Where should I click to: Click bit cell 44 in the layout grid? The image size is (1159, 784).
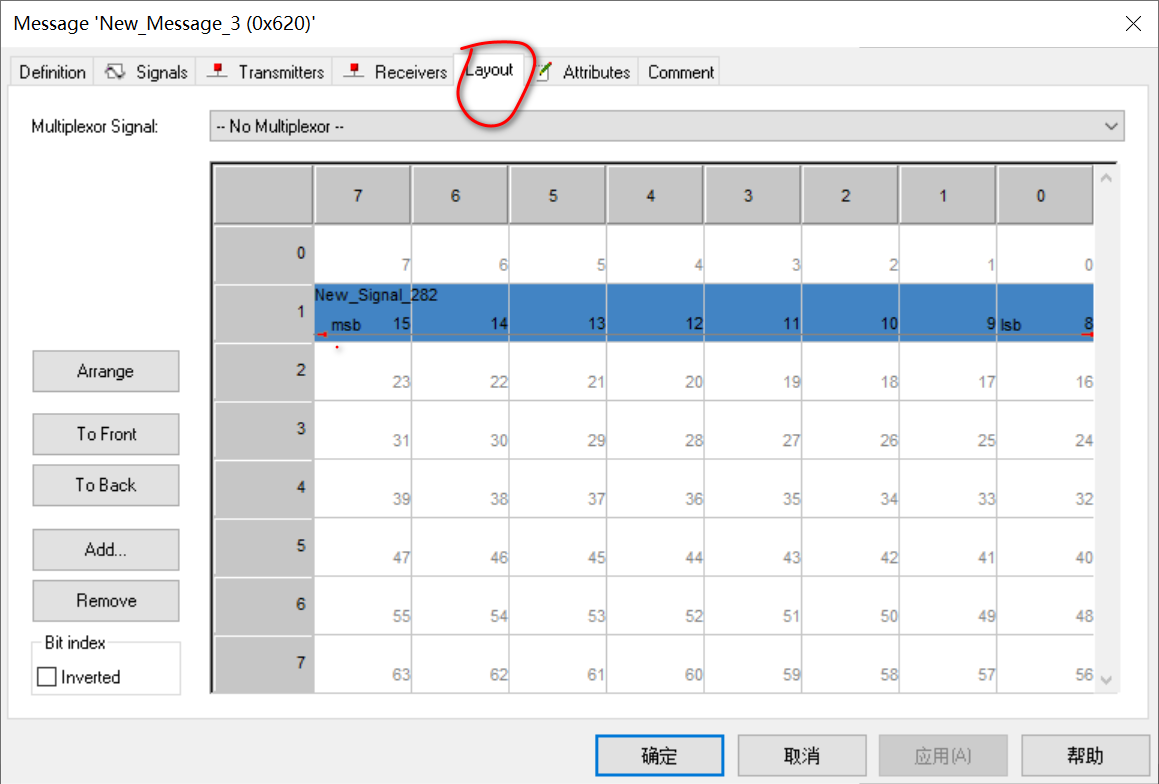[x=656, y=547]
